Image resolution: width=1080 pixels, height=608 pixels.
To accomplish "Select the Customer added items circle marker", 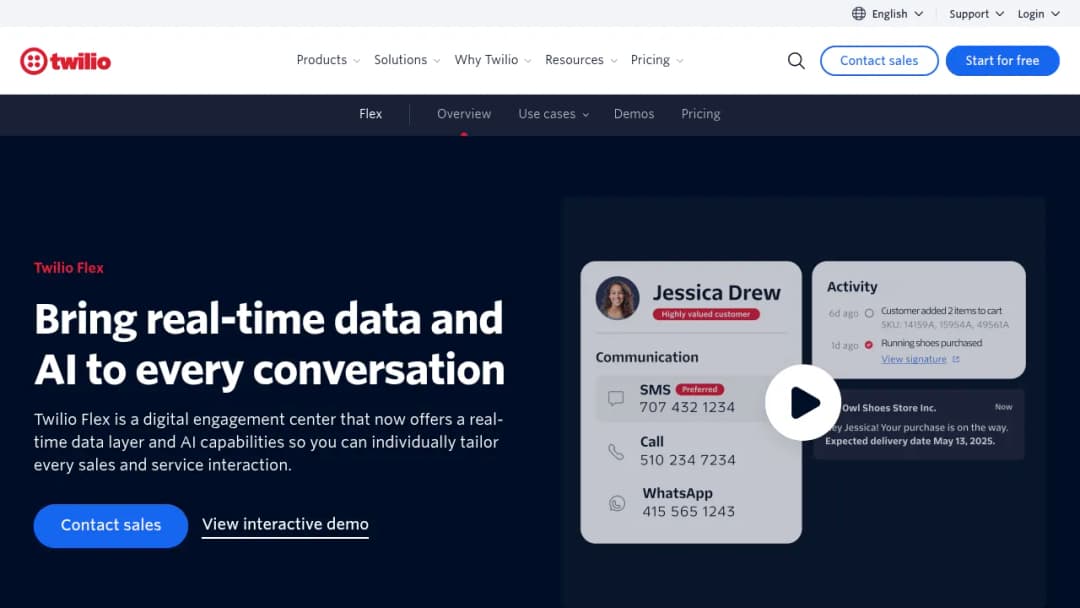I will coord(869,313).
